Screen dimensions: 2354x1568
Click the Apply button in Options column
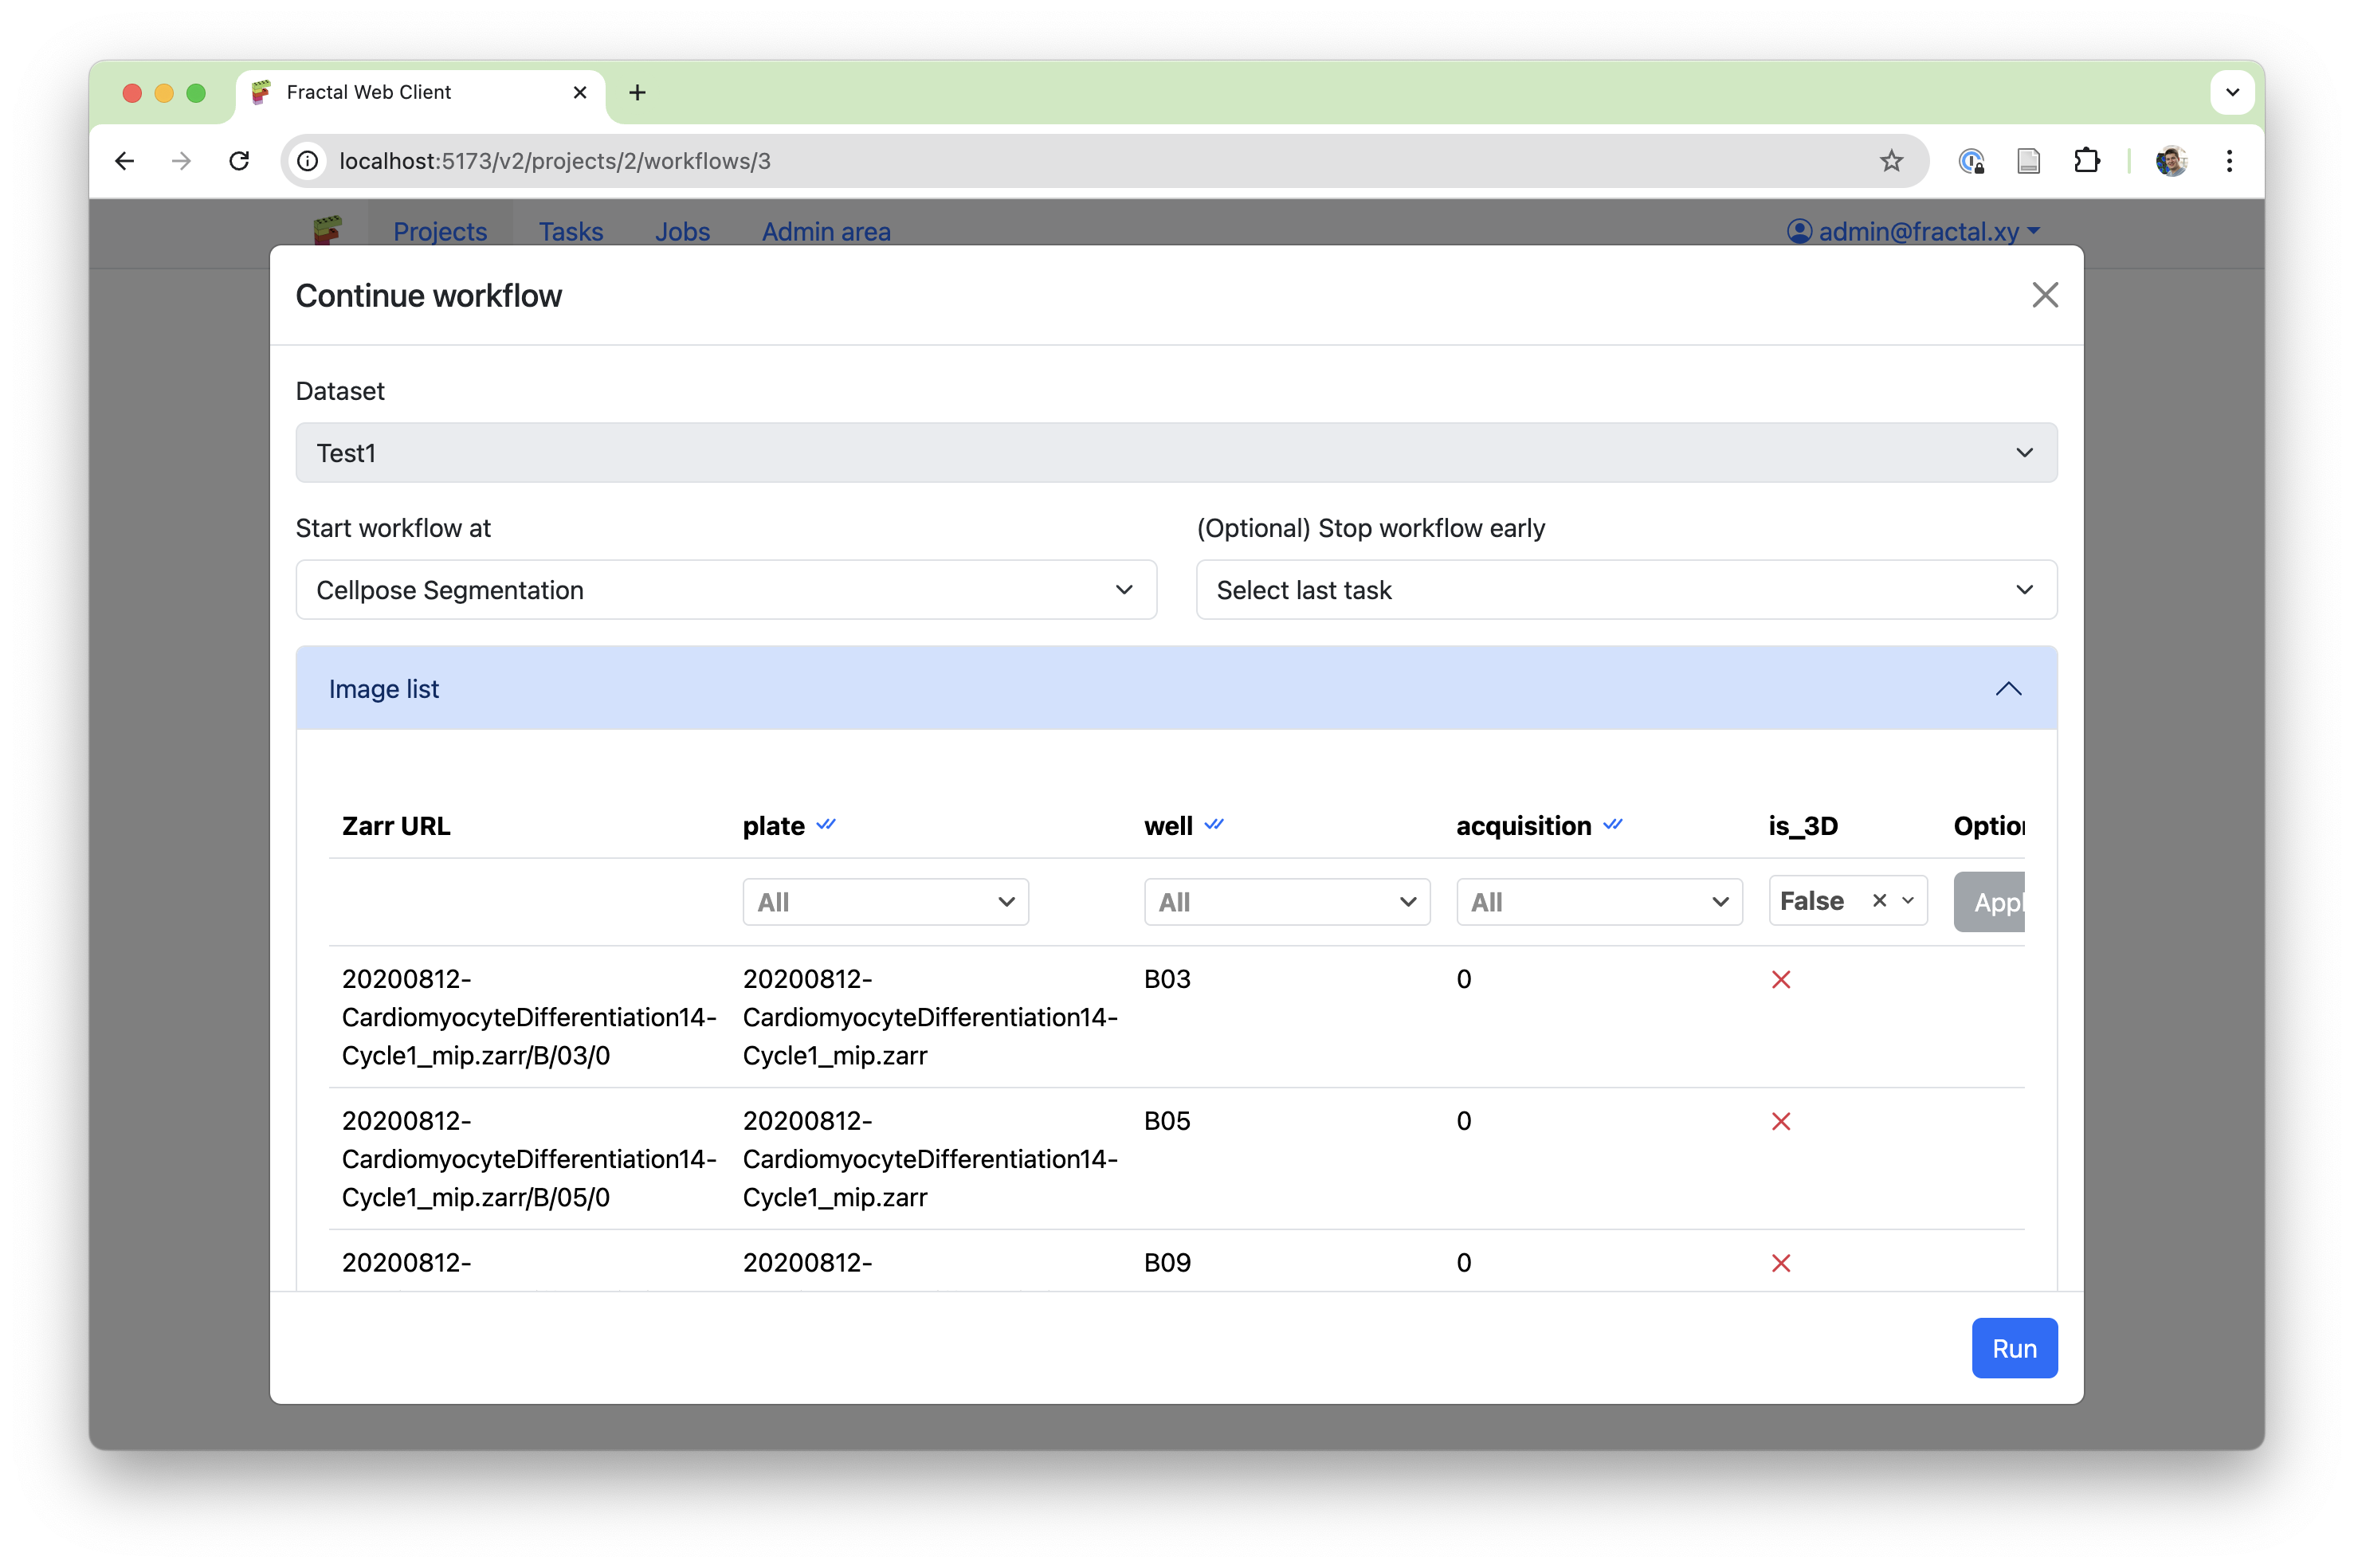click(1990, 902)
